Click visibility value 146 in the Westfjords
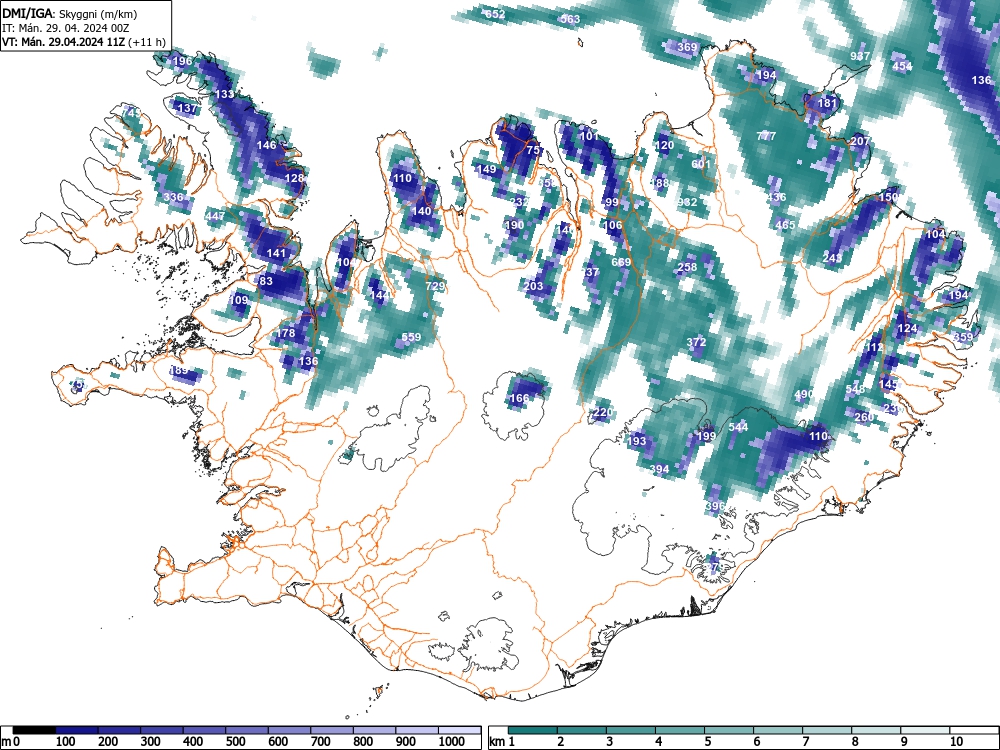The width and height of the screenshot is (1000, 750). (x=267, y=145)
